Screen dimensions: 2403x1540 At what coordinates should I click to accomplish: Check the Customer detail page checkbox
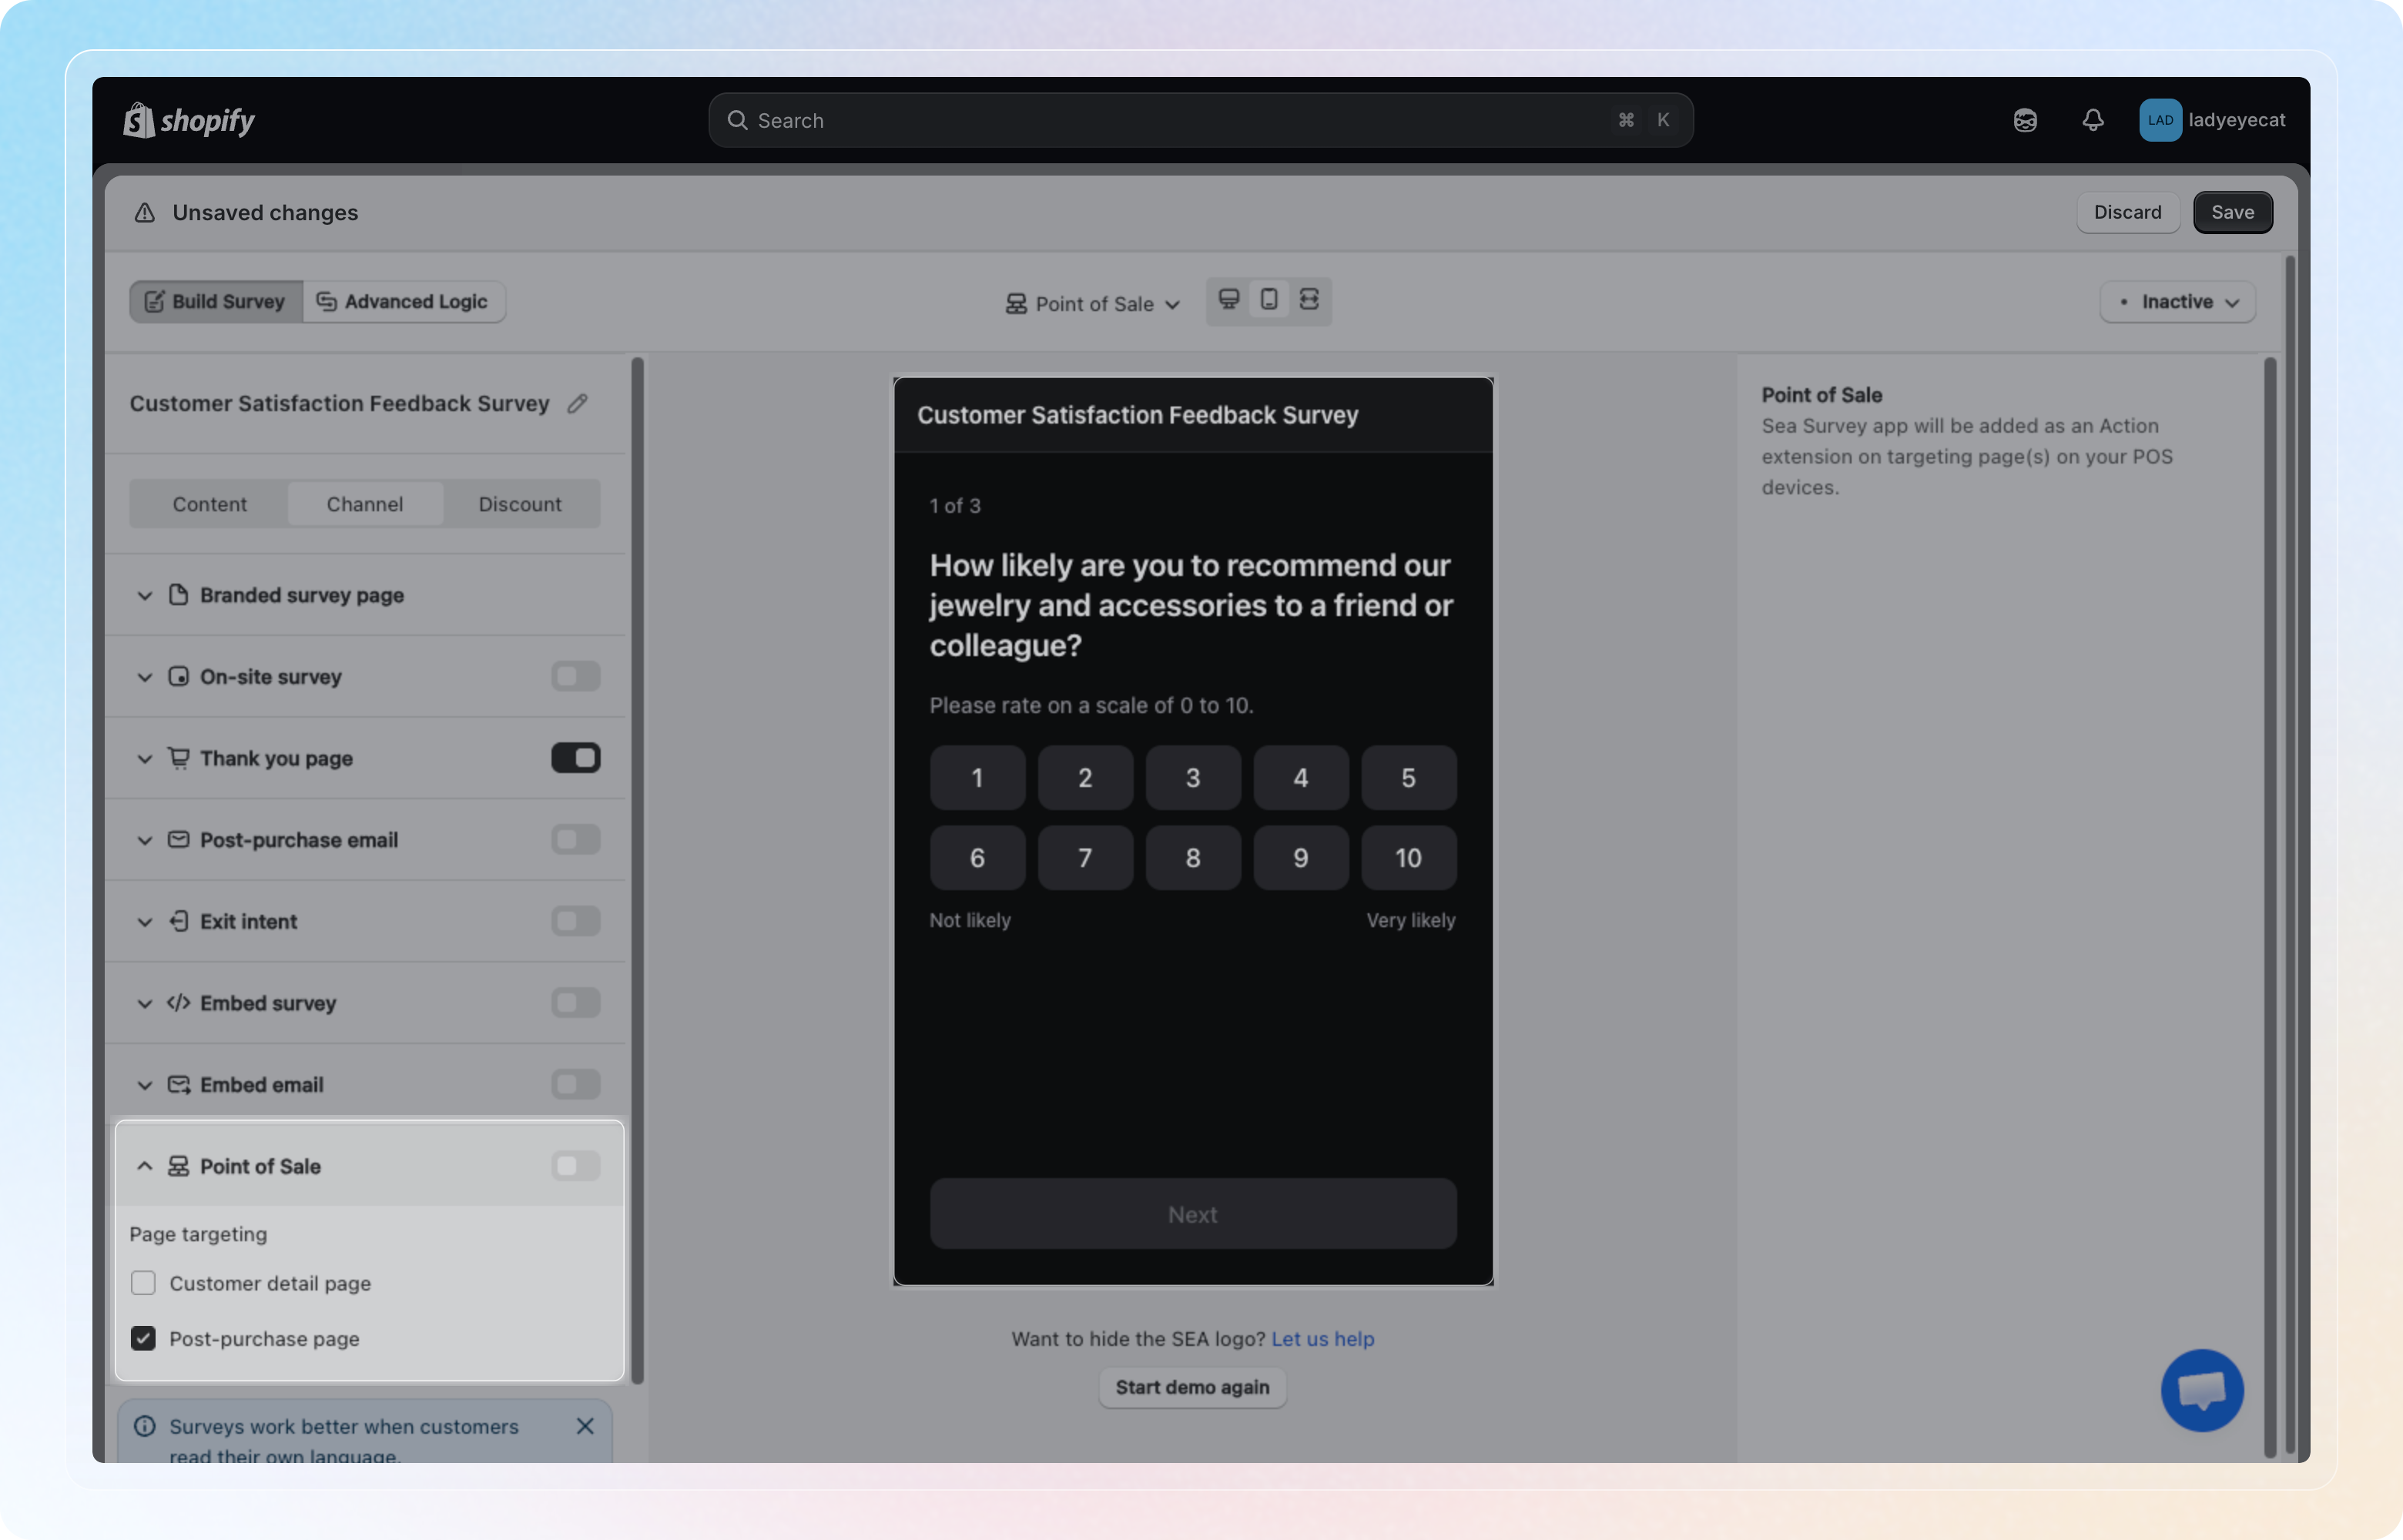[x=143, y=1283]
